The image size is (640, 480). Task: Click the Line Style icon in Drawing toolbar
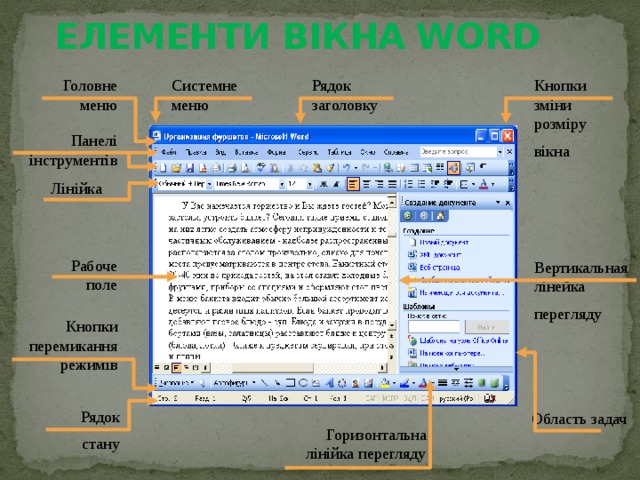tap(442, 383)
